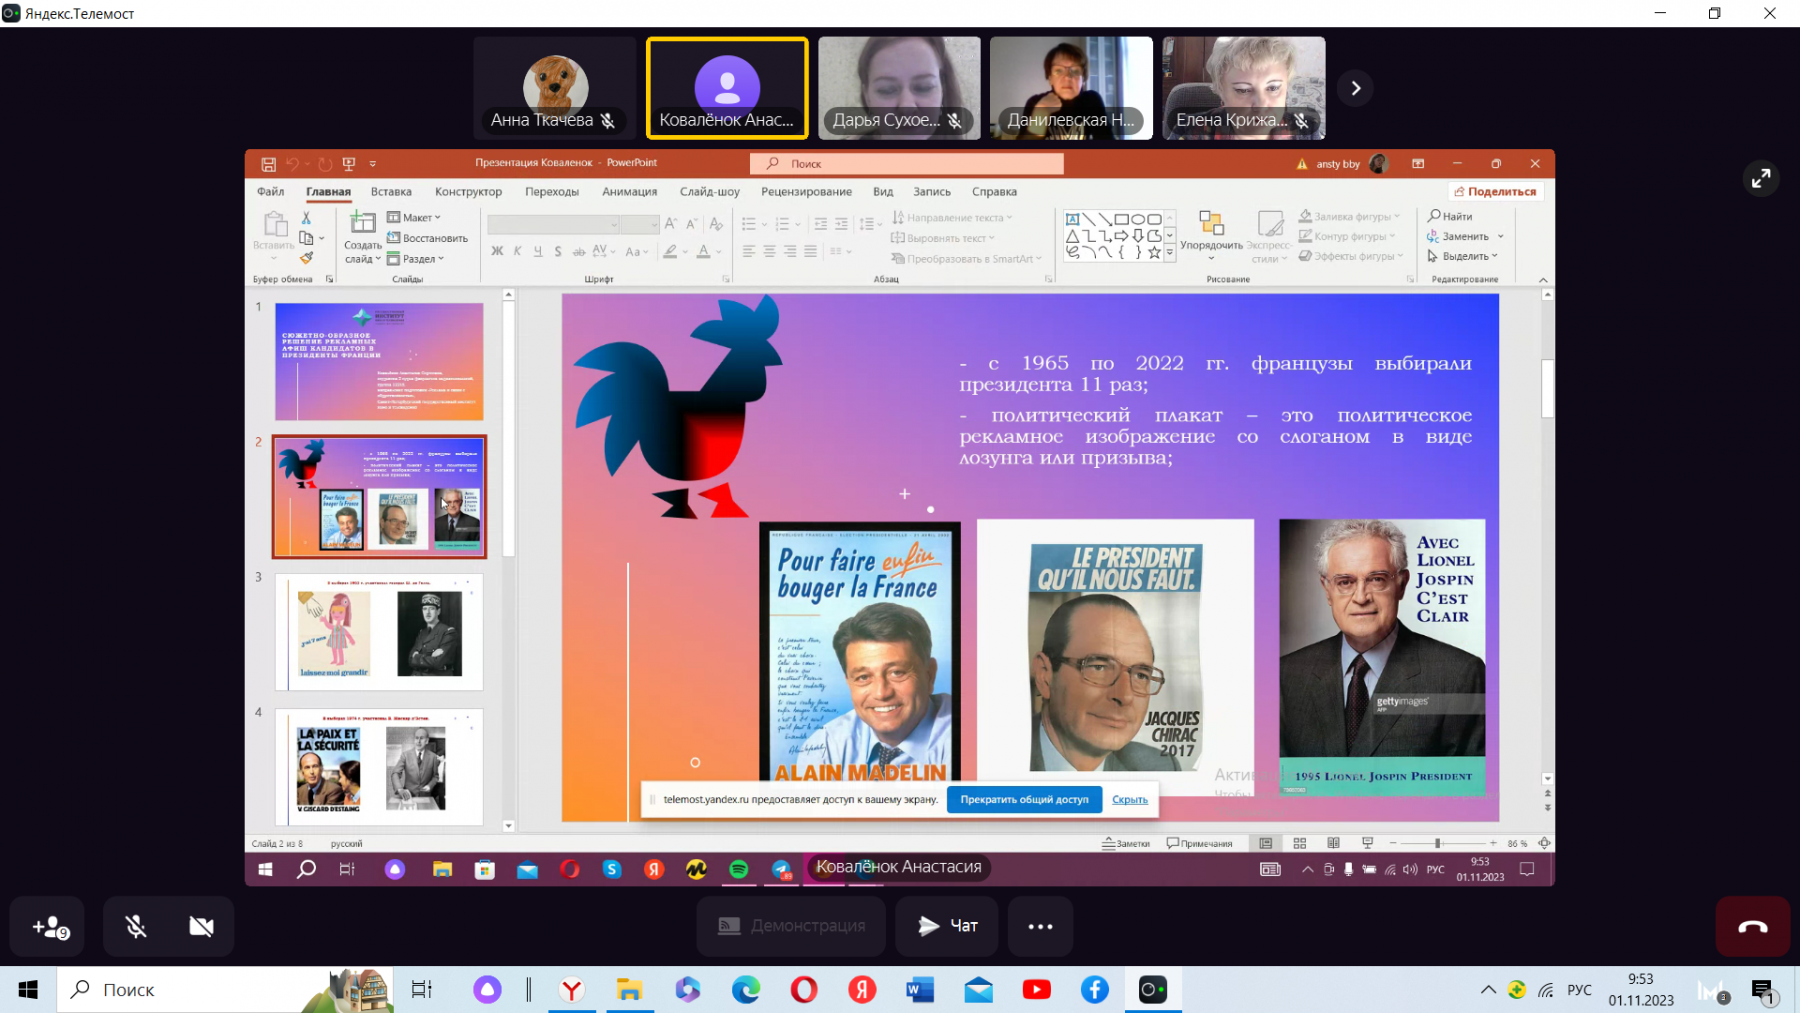Toggle strikethrough formatting
1800x1013 pixels.
[x=578, y=251]
